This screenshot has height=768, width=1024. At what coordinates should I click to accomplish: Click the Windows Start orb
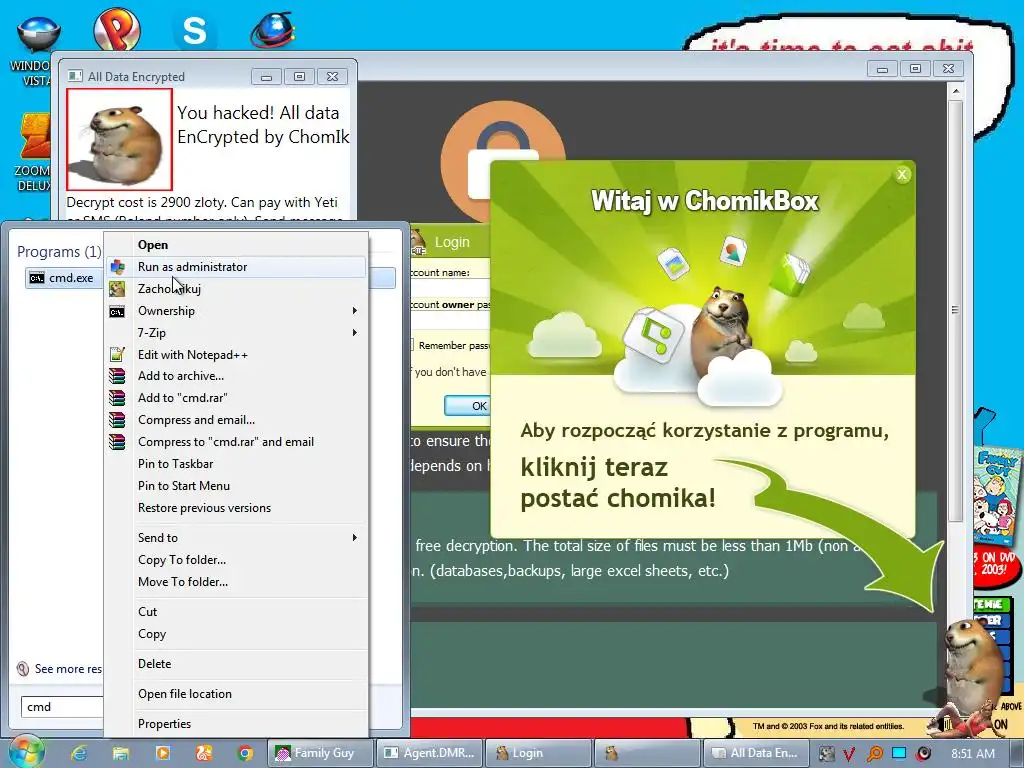click(x=26, y=752)
